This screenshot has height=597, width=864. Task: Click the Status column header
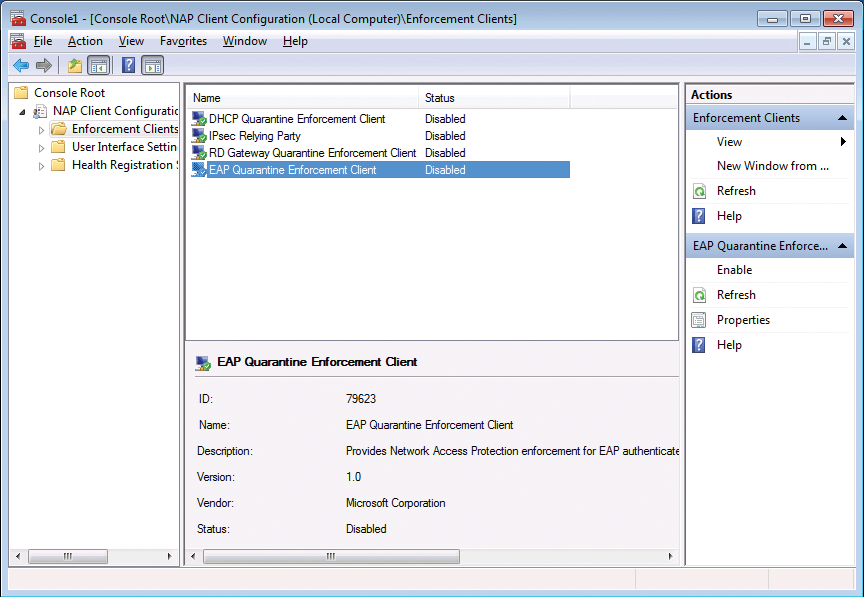(x=440, y=98)
